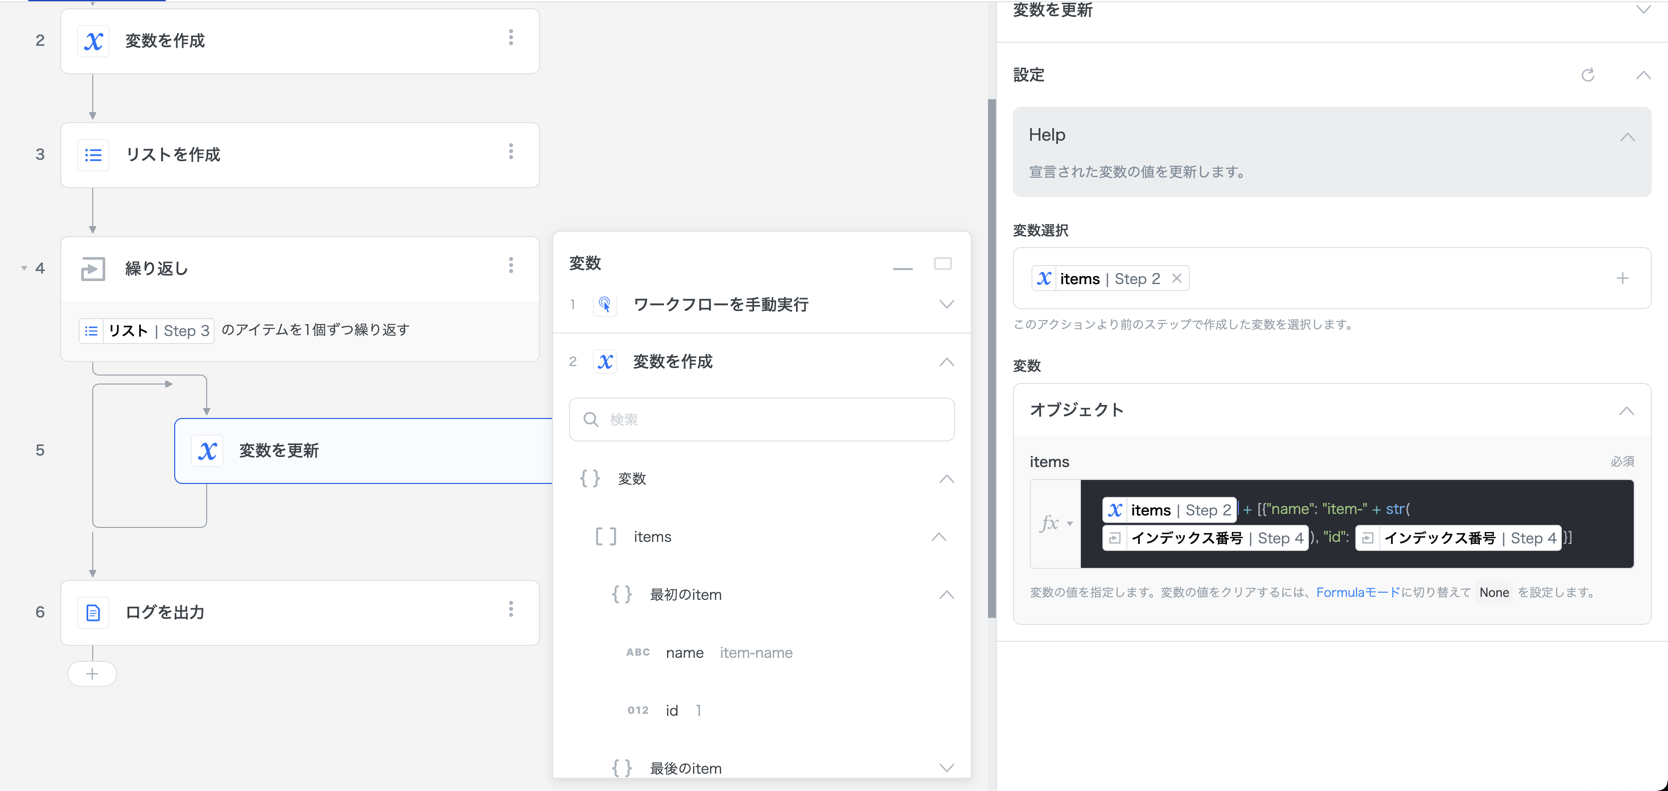
Task: Click the list icon on step 3 リストを作成
Action: click(93, 155)
